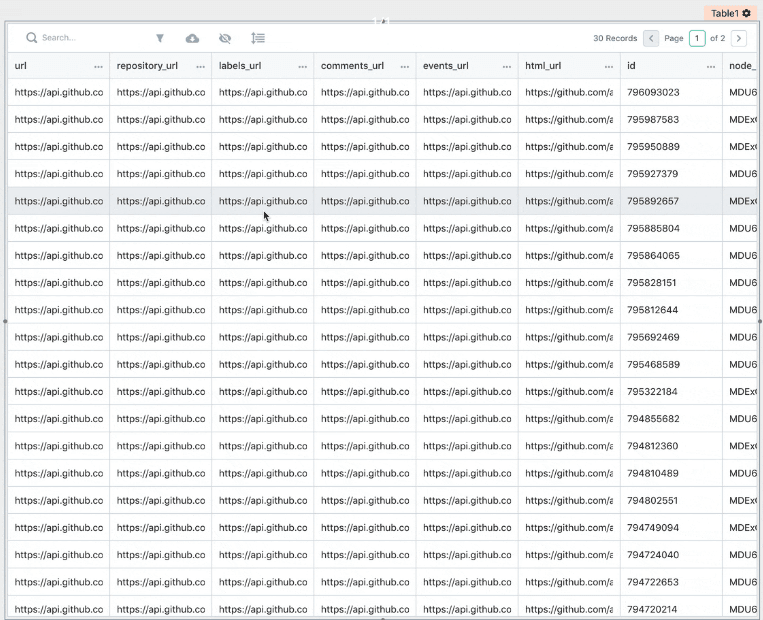The width and height of the screenshot is (763, 620).
Task: Select the cell with id 795812644
Action: tap(672, 310)
